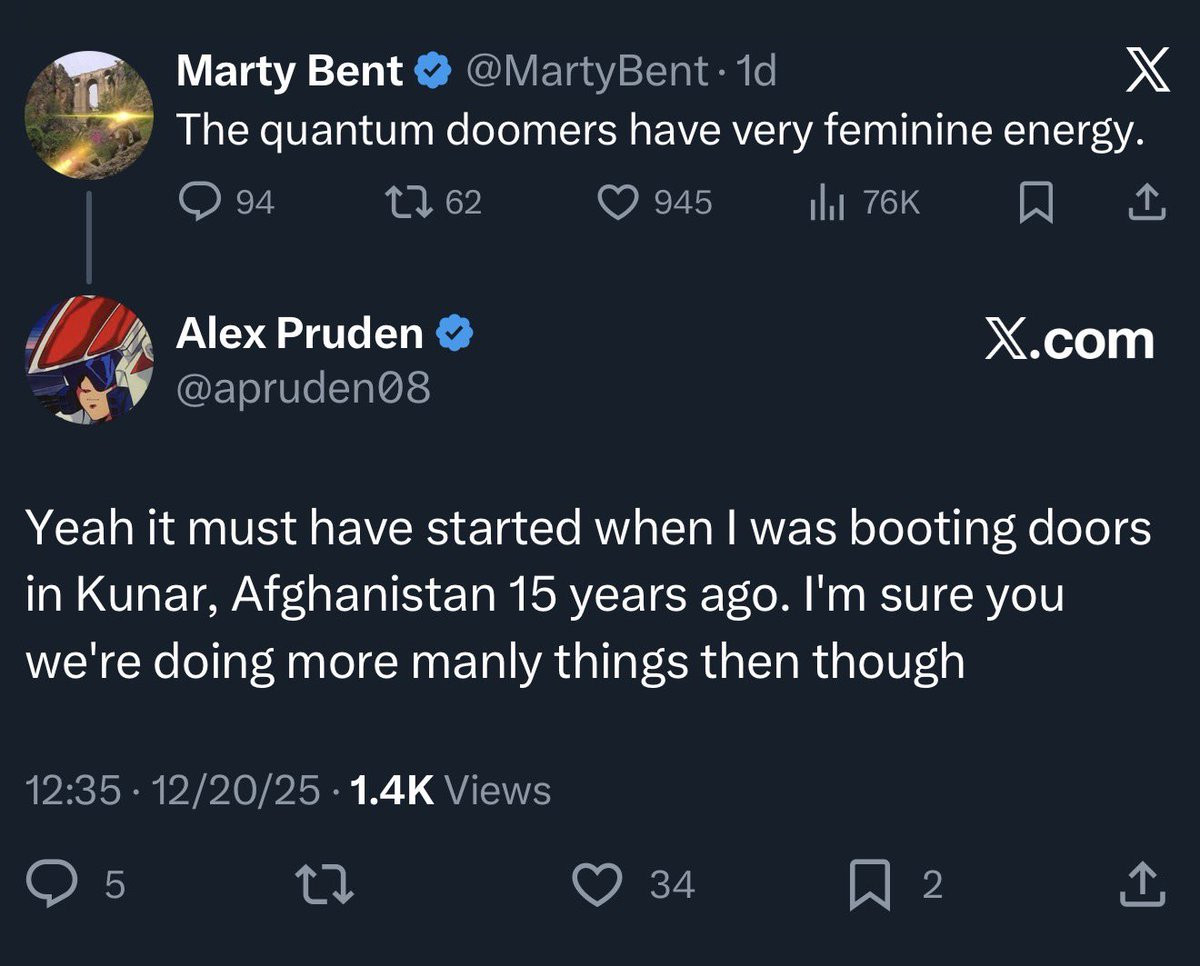Click the Alex Pruden display name

[x=299, y=333]
